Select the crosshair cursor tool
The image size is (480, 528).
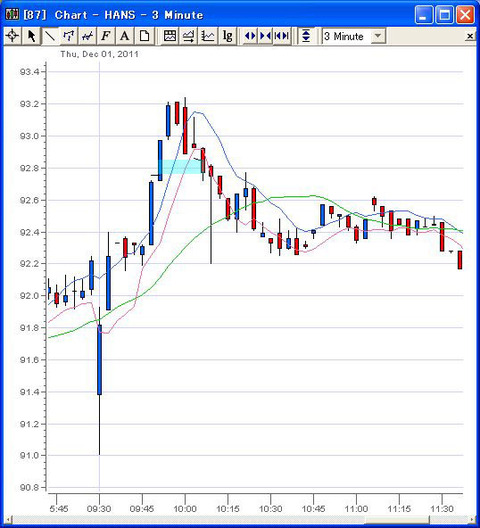[12, 36]
